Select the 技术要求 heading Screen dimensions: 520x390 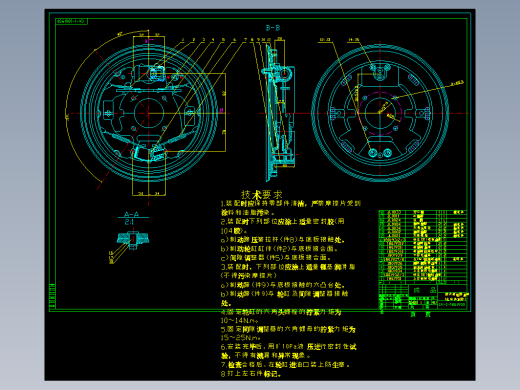(x=262, y=195)
